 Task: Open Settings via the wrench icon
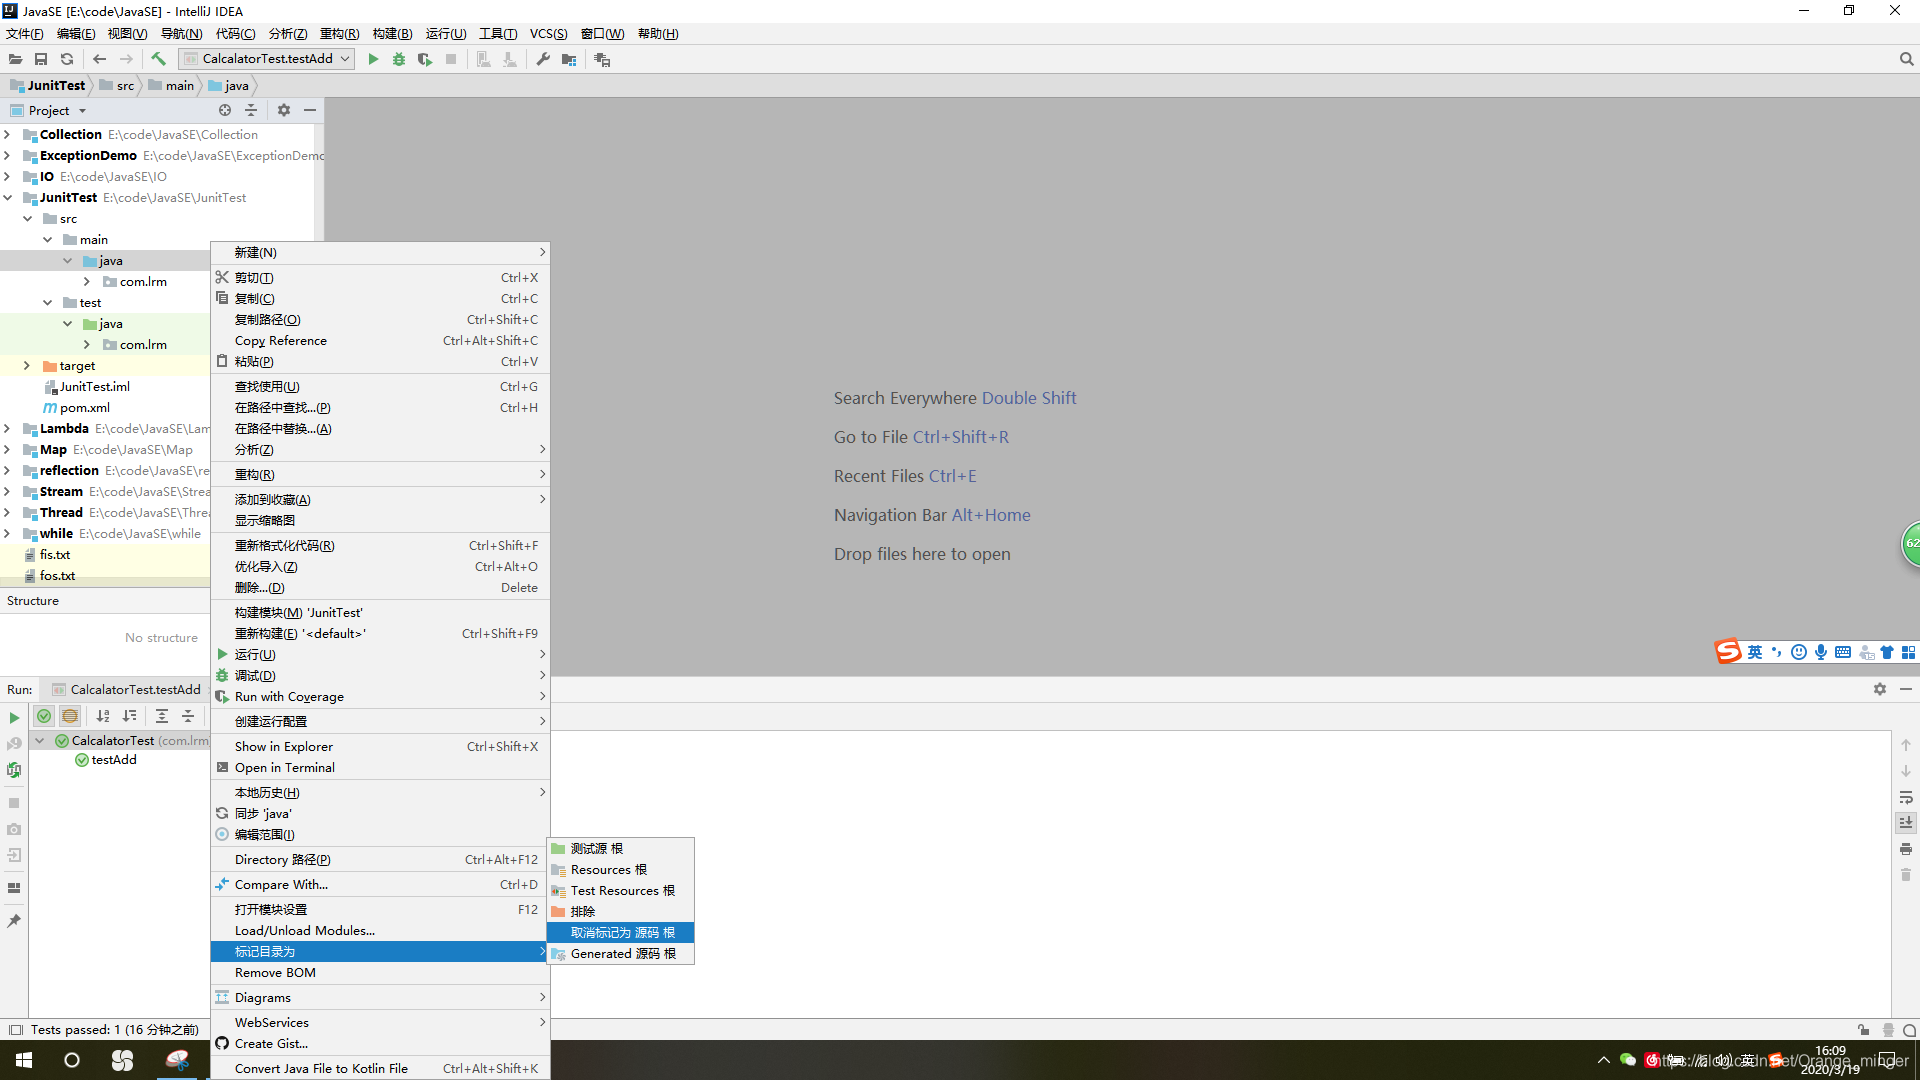coord(543,59)
